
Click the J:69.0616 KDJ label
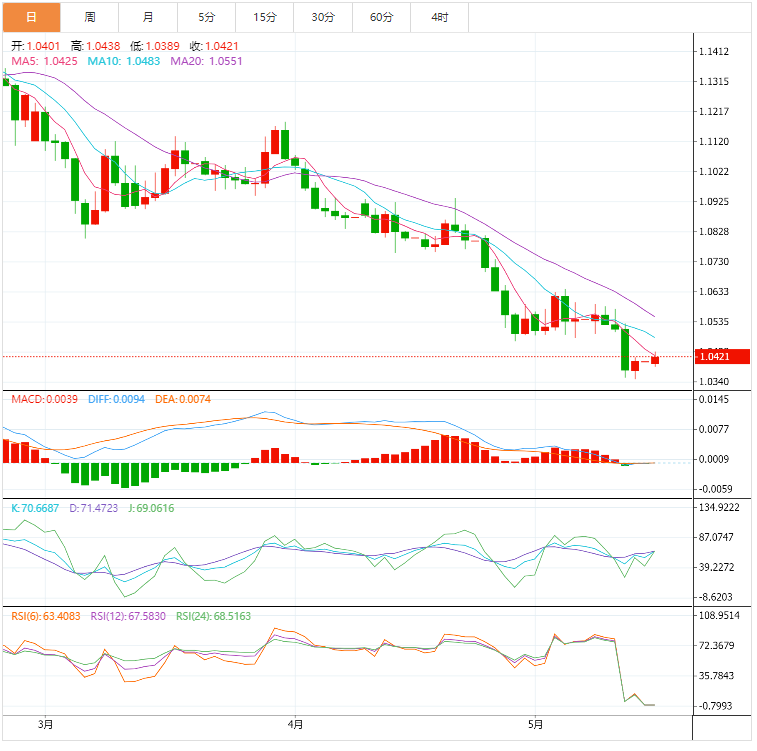click(x=151, y=508)
